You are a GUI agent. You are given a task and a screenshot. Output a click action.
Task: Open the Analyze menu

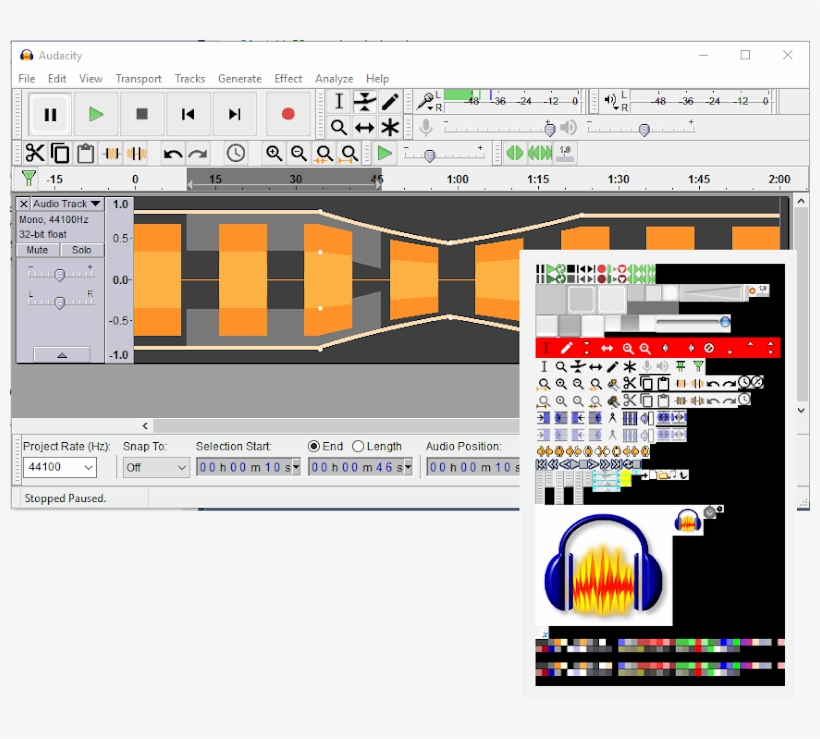[x=334, y=78]
